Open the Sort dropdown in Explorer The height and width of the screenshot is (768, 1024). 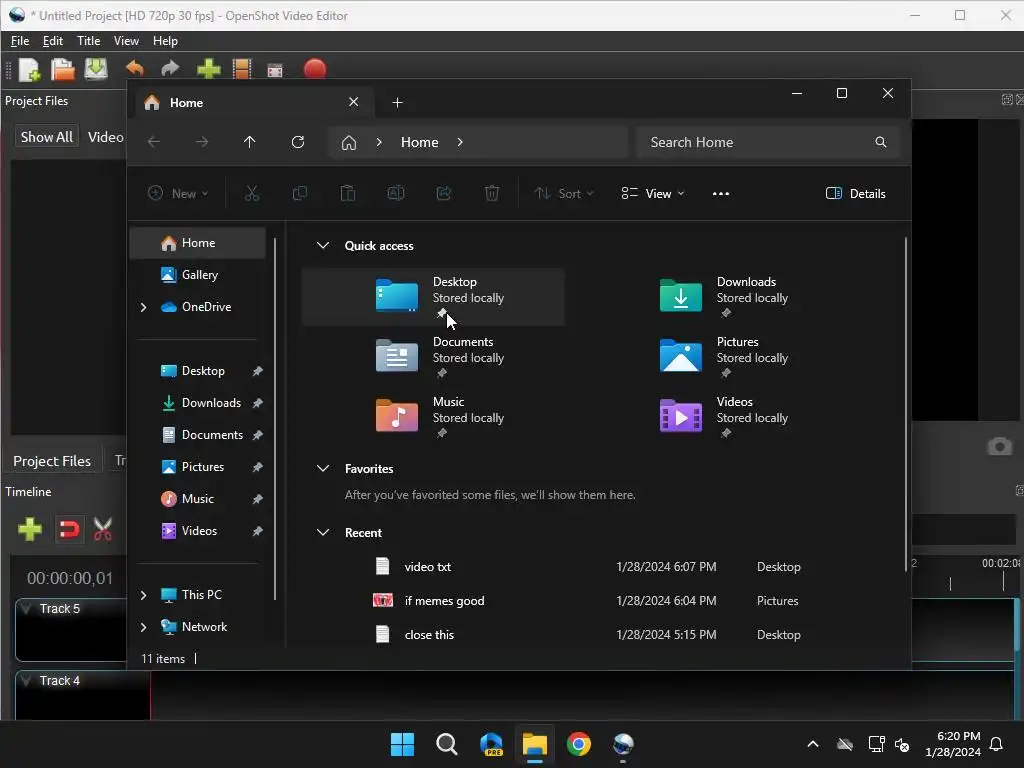click(564, 193)
